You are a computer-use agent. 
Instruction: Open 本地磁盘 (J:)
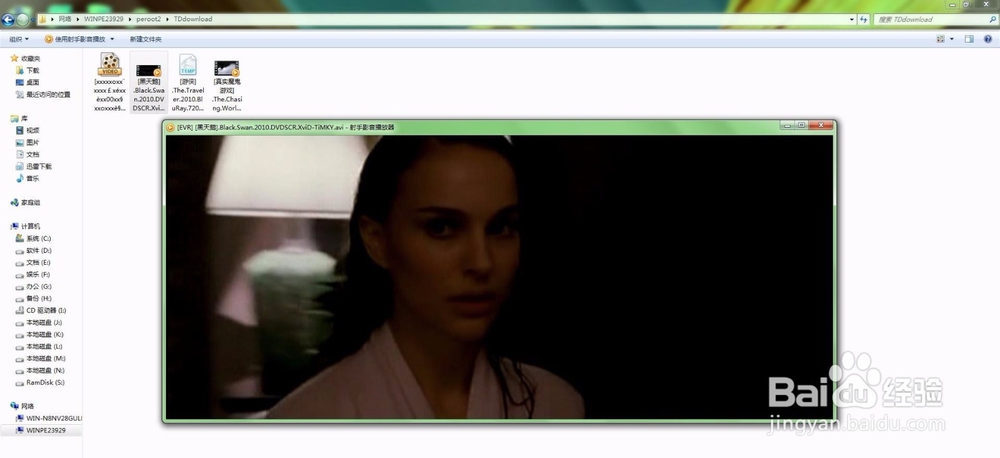pyautogui.click(x=39, y=323)
